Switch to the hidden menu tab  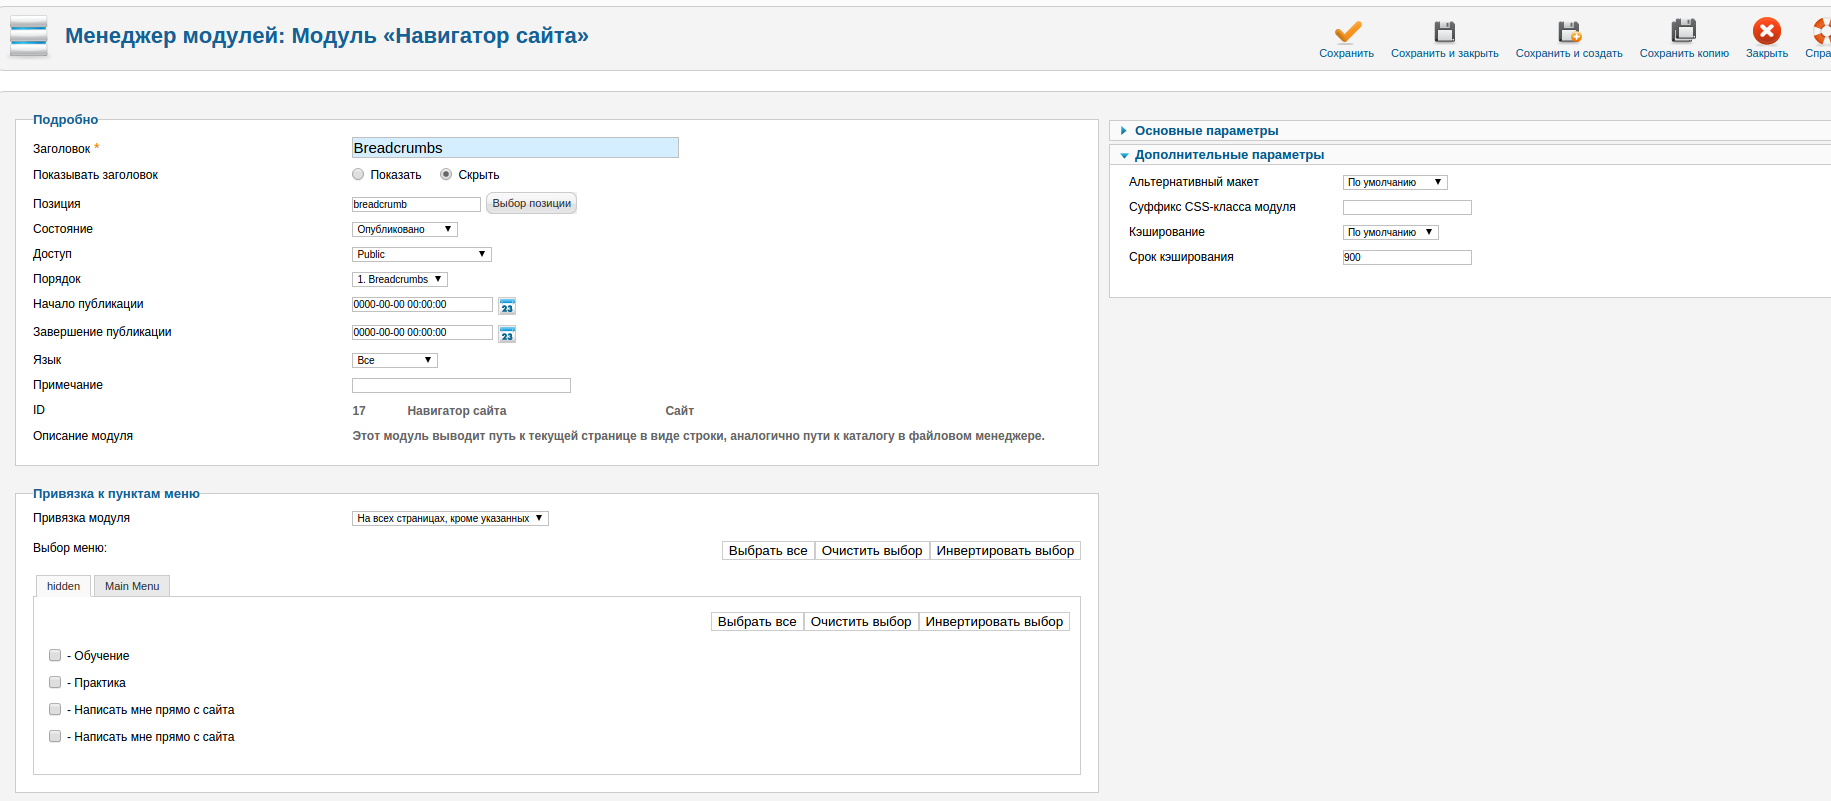(63, 586)
